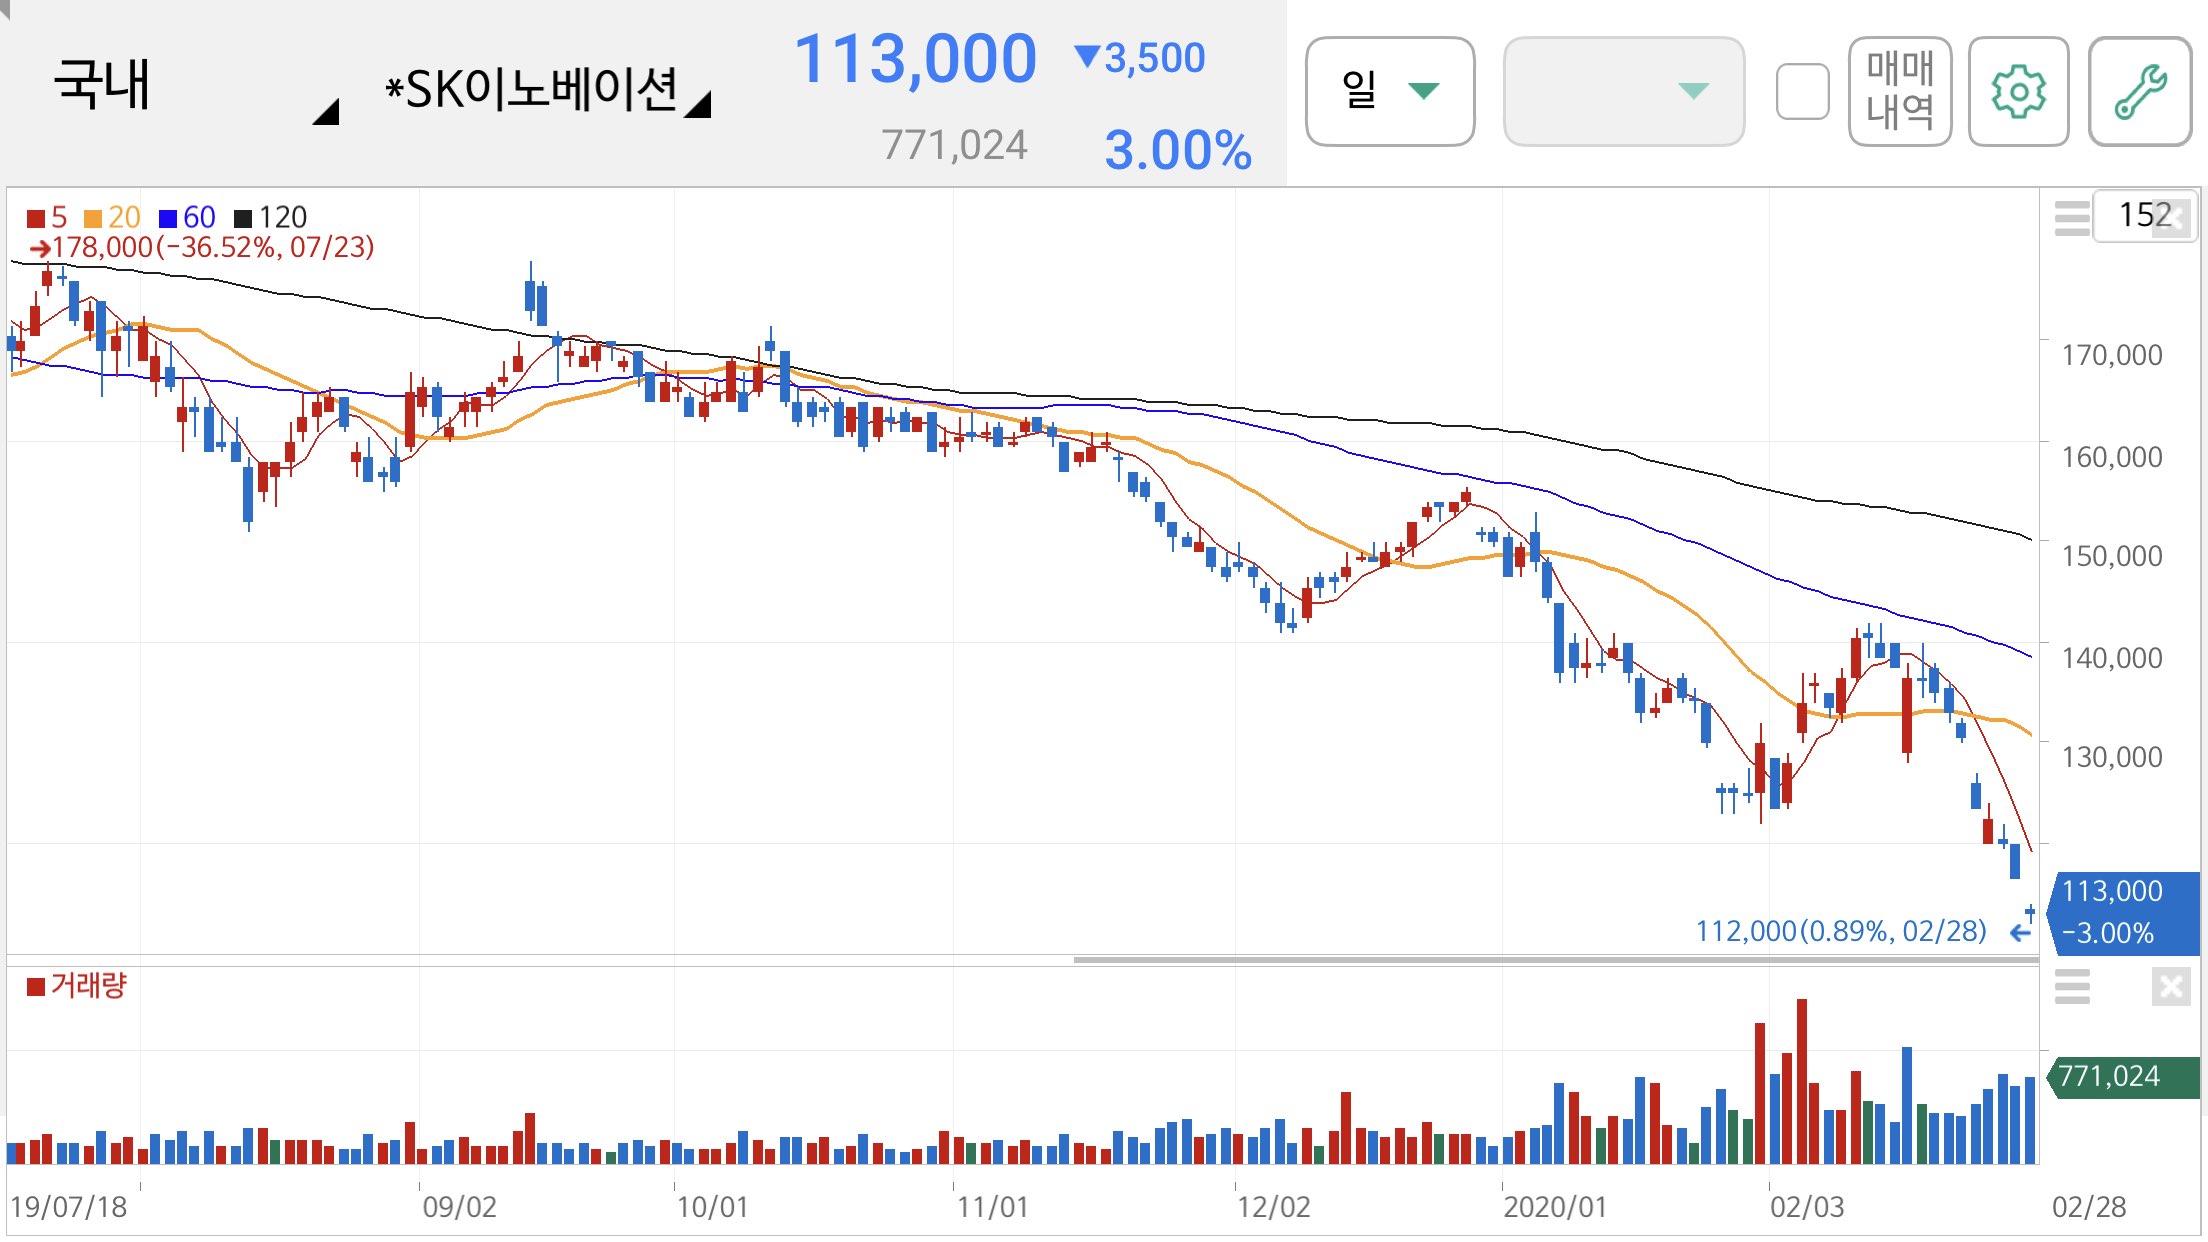
Task: Click the 11/01 date label
Action: point(992,1207)
